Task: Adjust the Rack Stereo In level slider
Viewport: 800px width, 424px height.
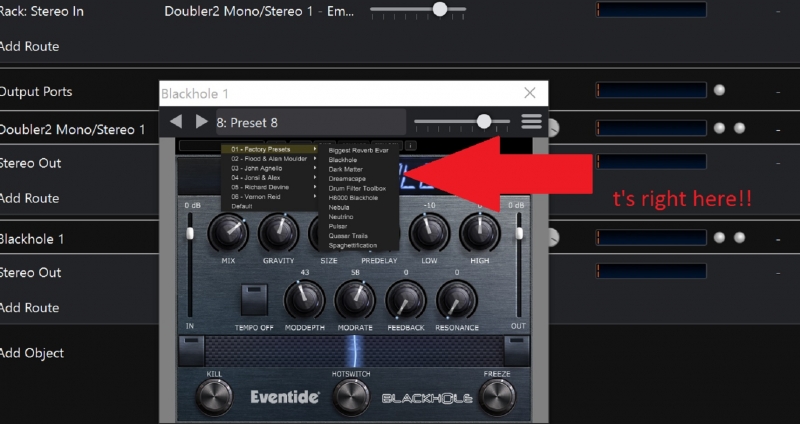Action: click(x=439, y=10)
